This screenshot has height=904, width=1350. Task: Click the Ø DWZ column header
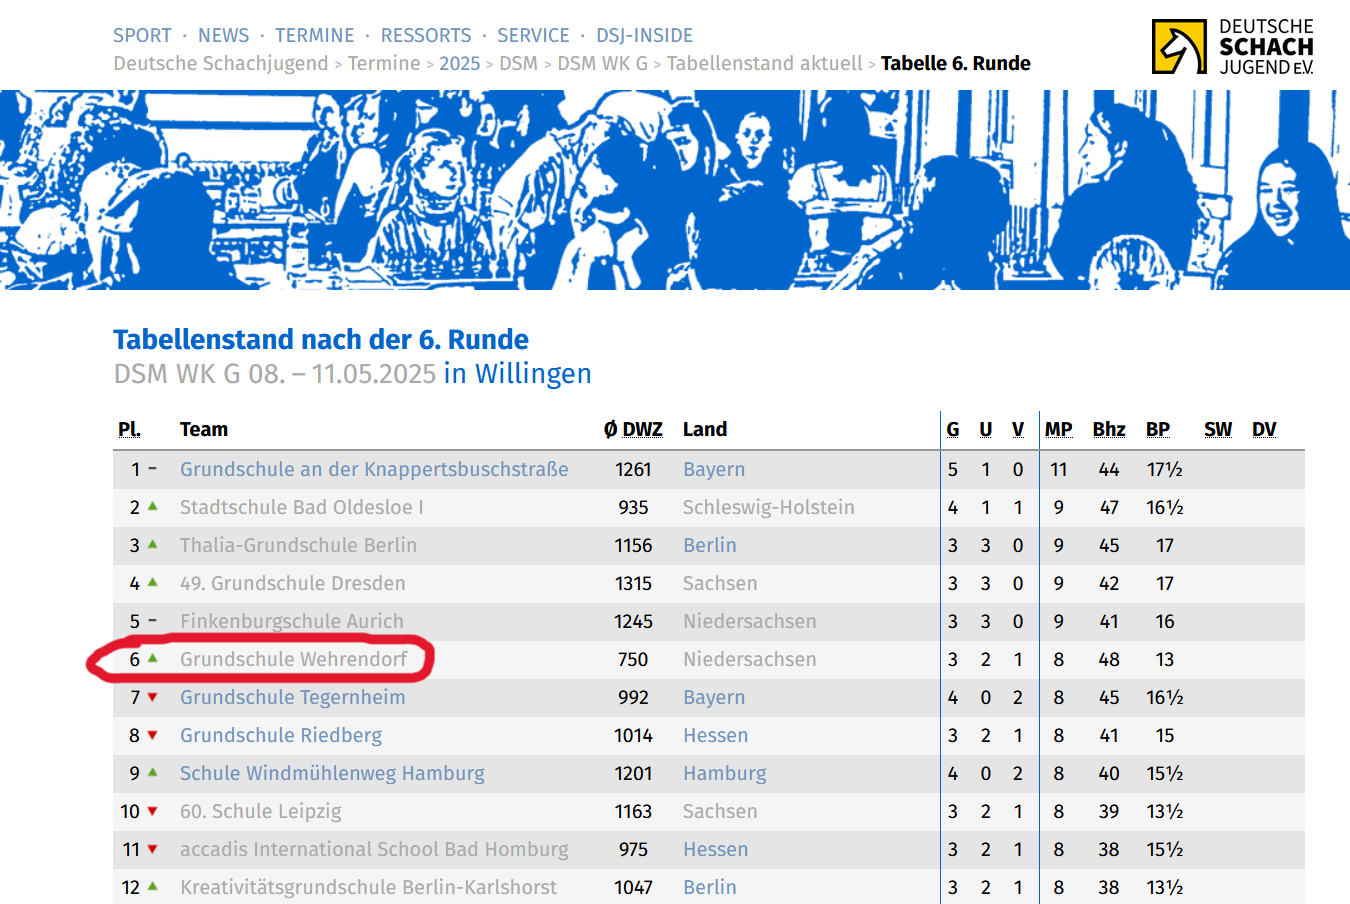pyautogui.click(x=633, y=429)
